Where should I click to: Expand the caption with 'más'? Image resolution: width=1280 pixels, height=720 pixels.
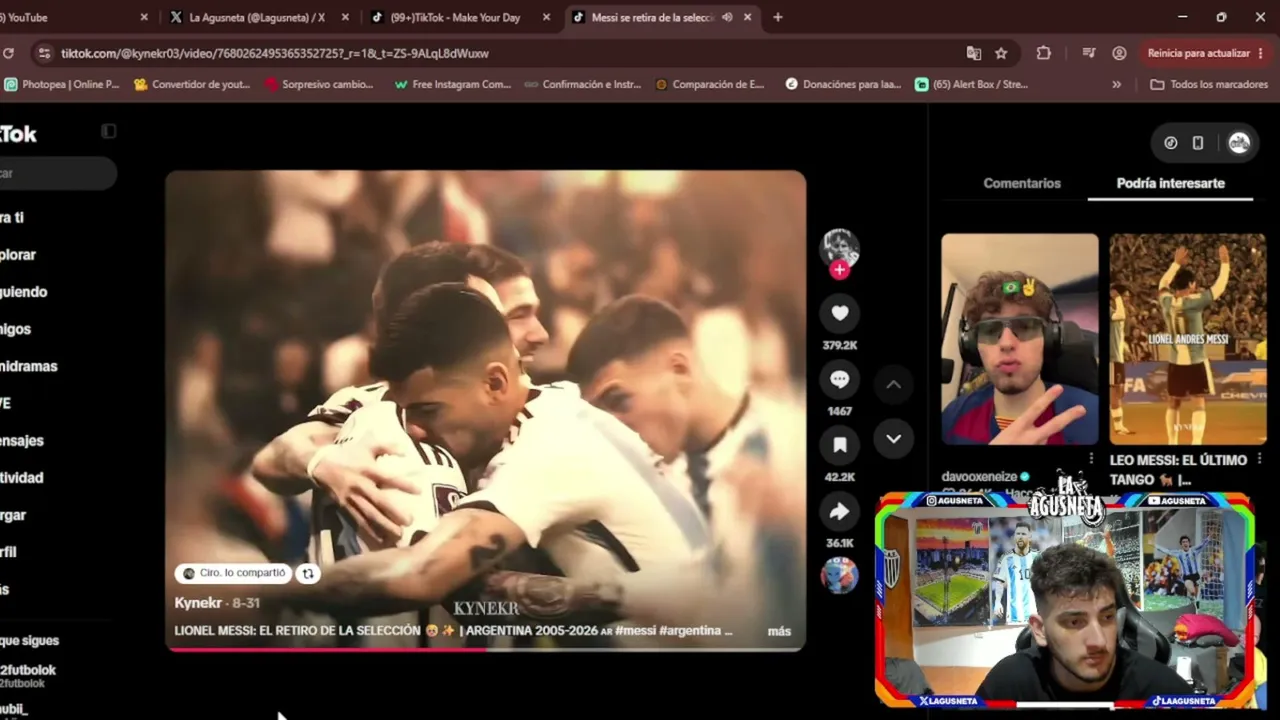pyautogui.click(x=779, y=631)
